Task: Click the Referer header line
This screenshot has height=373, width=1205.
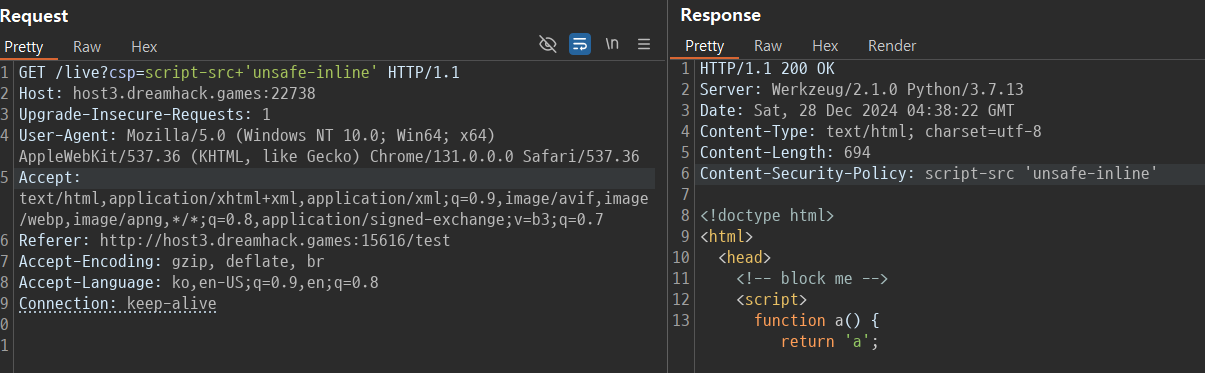Action: [x=234, y=240]
